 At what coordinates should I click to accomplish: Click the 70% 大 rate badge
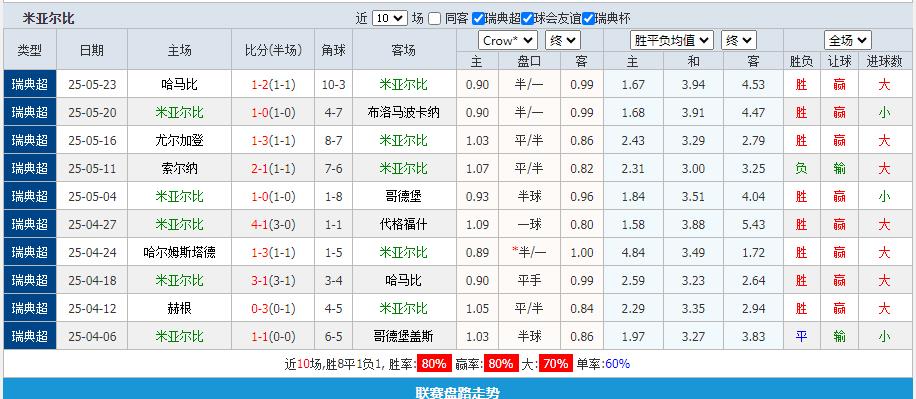pos(556,364)
